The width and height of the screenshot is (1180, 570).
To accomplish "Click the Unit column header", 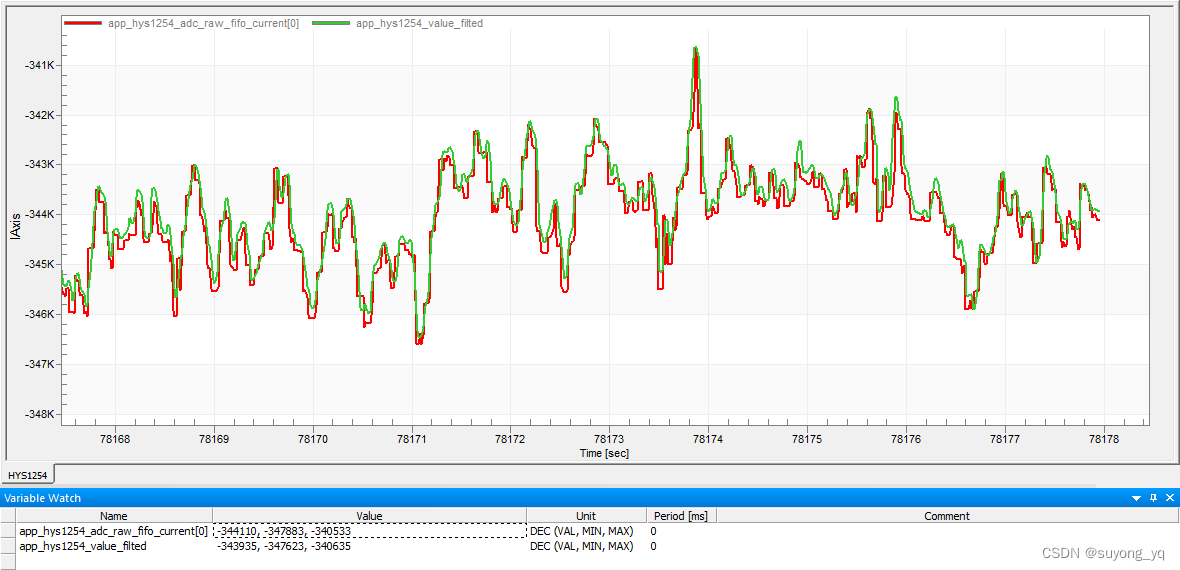I will (585, 516).
